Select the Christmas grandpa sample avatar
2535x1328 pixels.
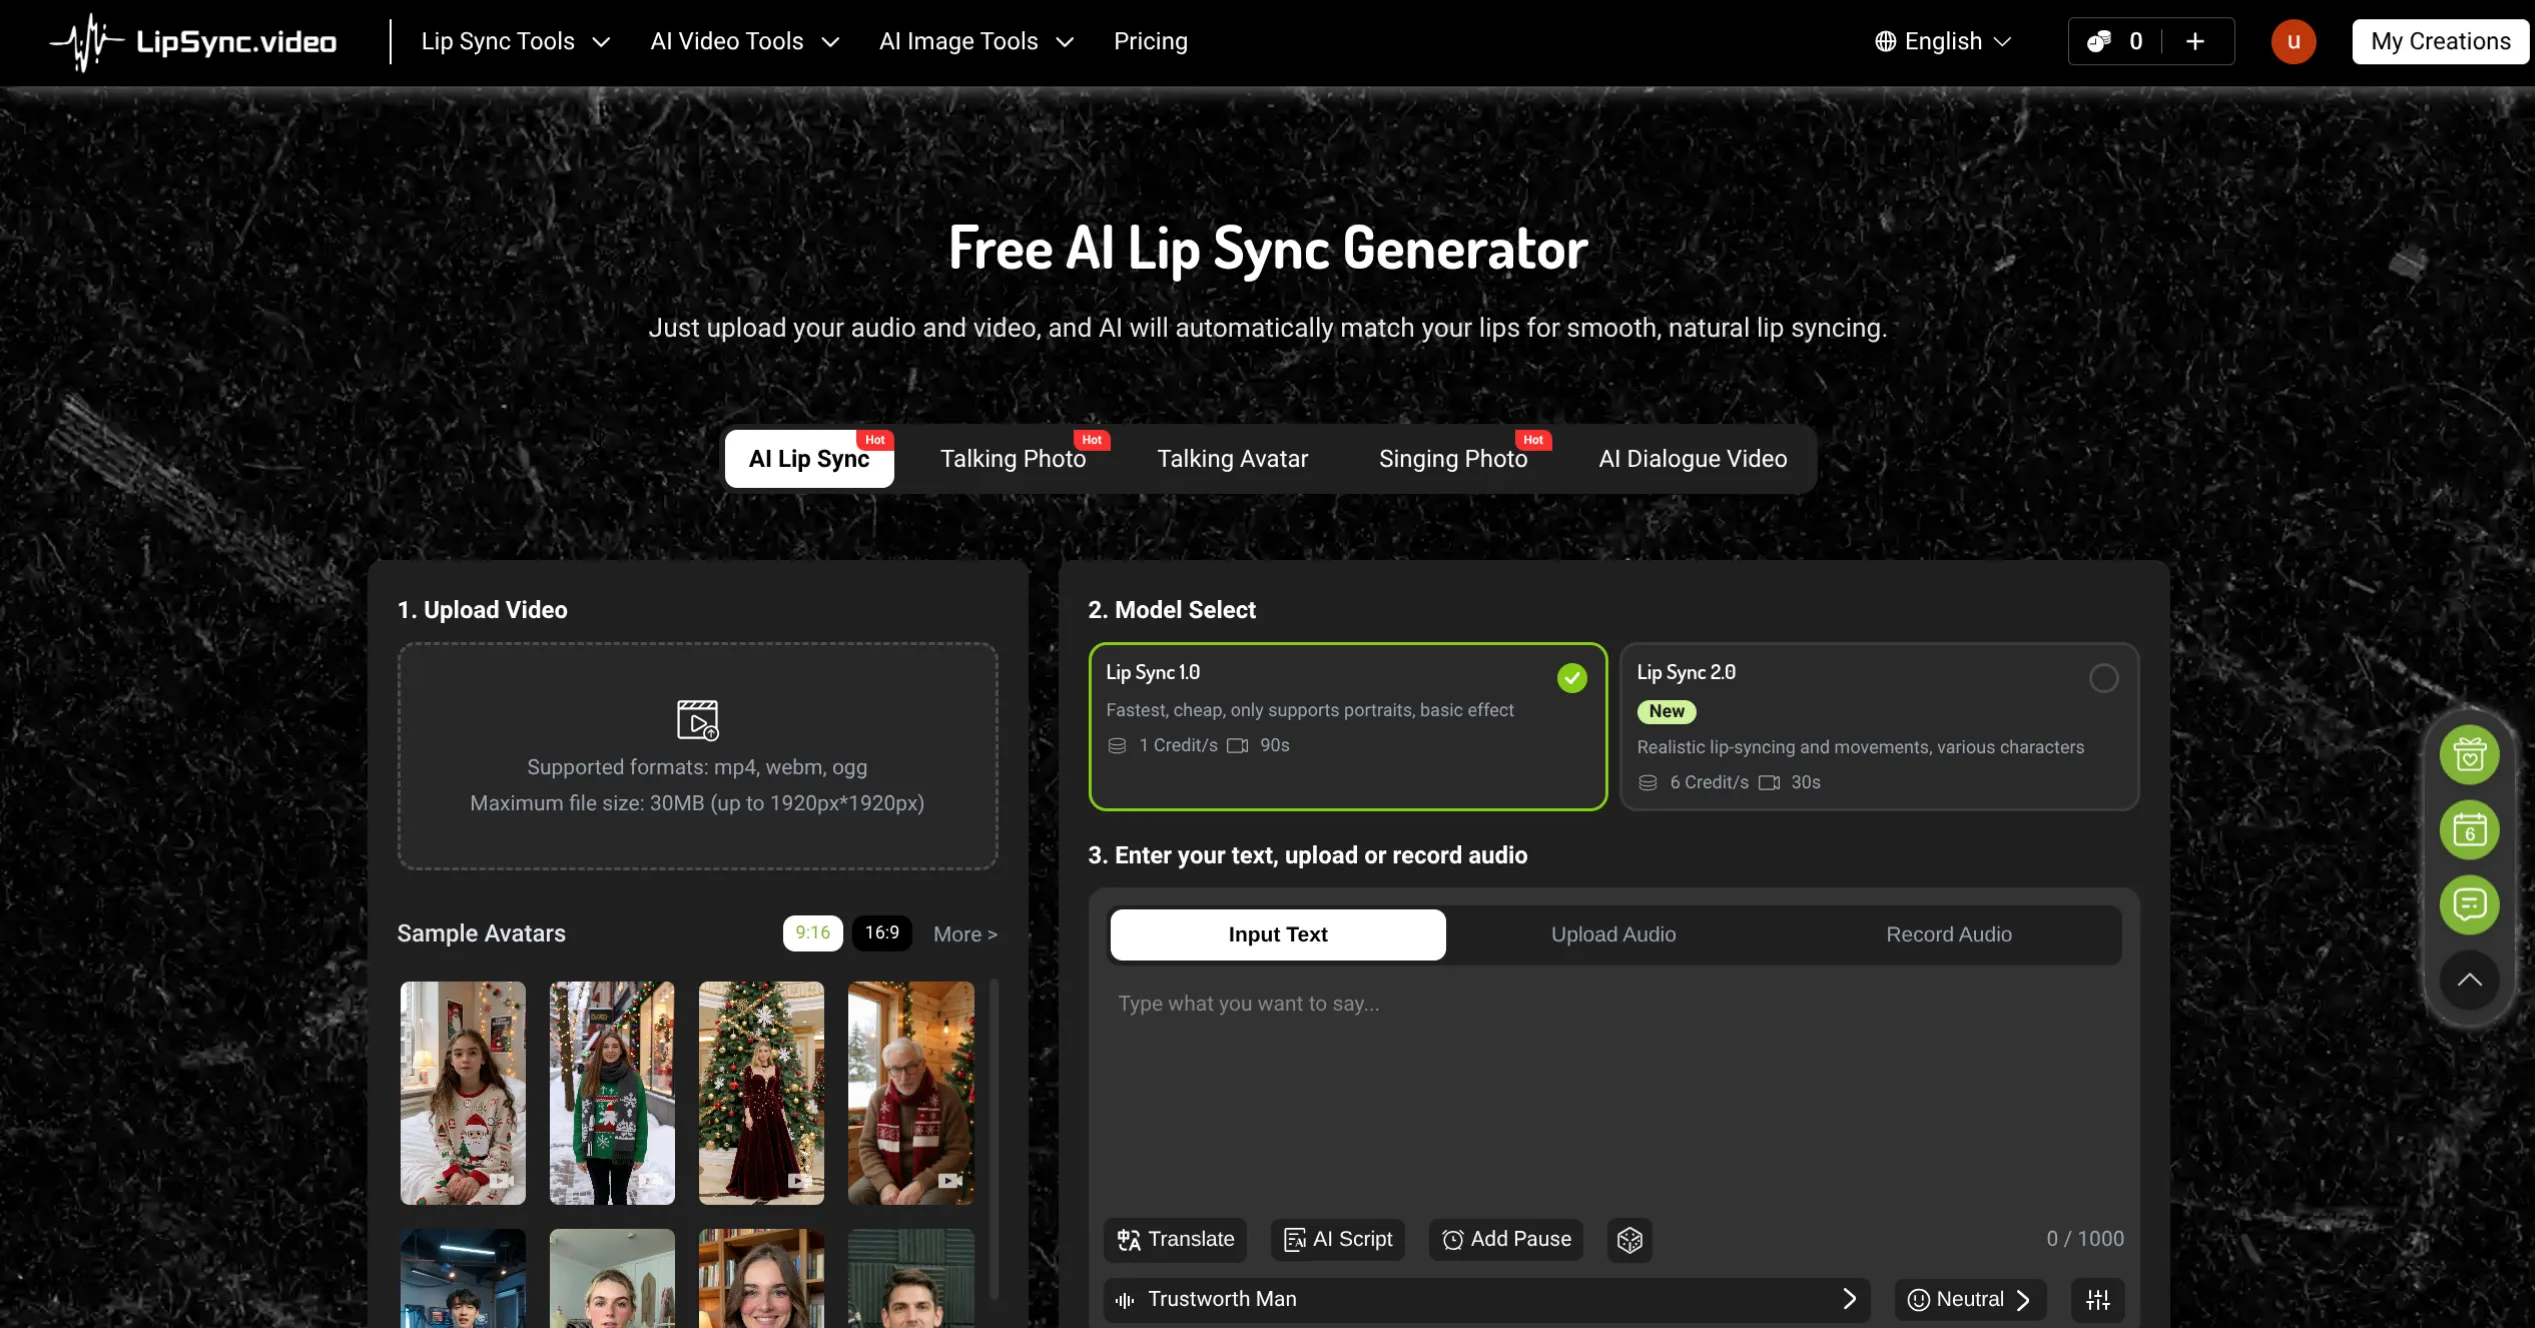tap(910, 1093)
